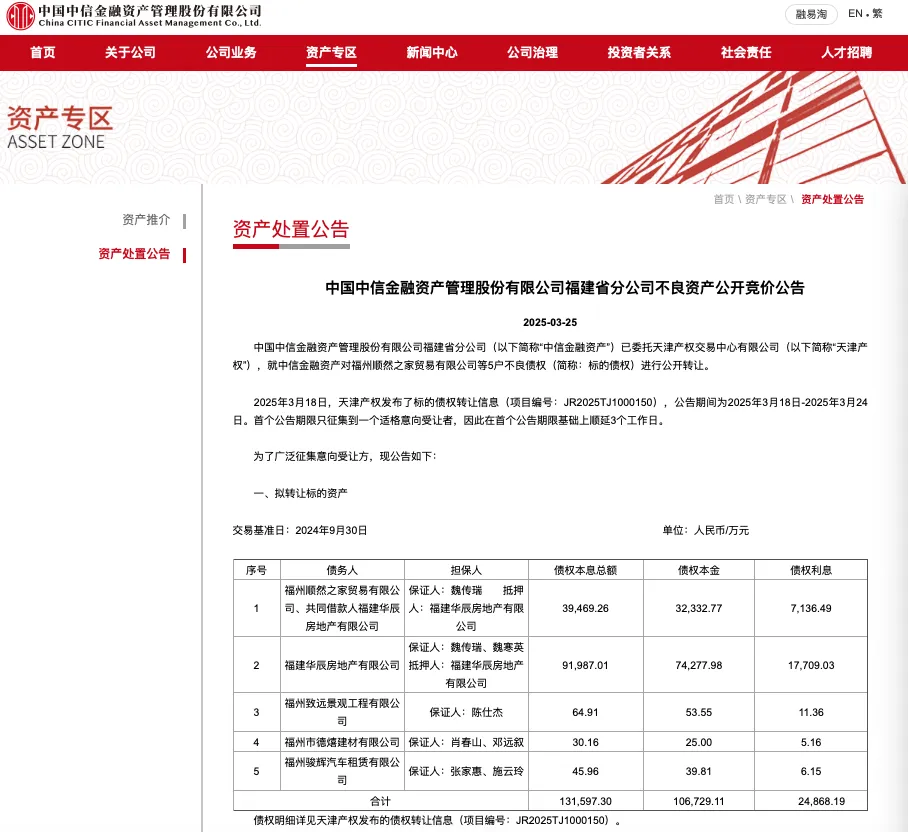Image resolution: width=908 pixels, height=832 pixels.
Task: Select 资产专区 navigation item
Action: [331, 53]
